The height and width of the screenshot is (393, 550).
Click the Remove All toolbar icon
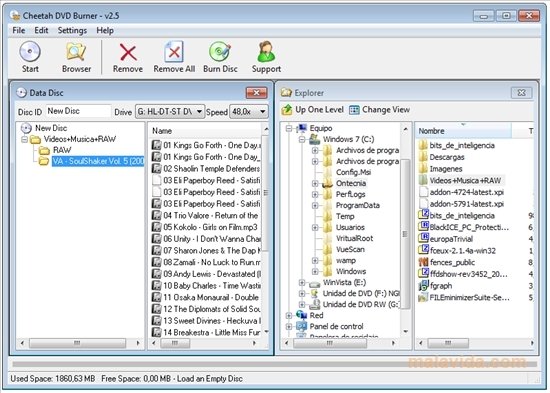174,52
